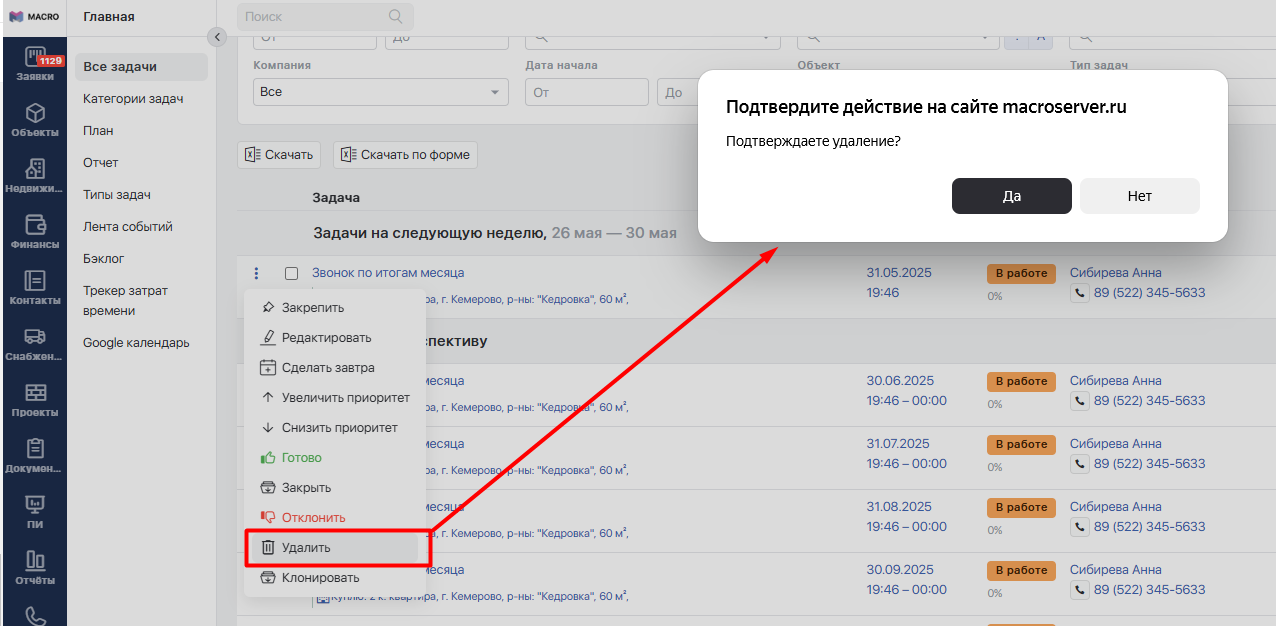This screenshot has height=626, width=1276.
Task: Select Удалить in the context menu
Action: tap(306, 548)
